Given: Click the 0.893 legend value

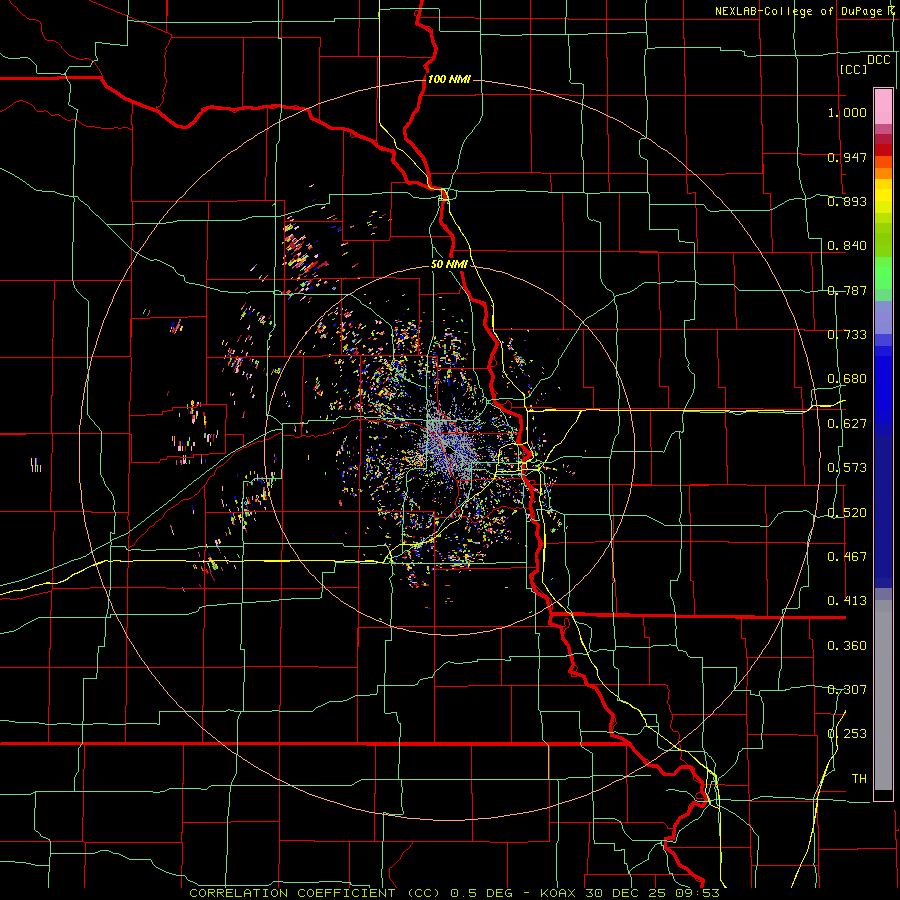Looking at the screenshot, I should pos(847,201).
